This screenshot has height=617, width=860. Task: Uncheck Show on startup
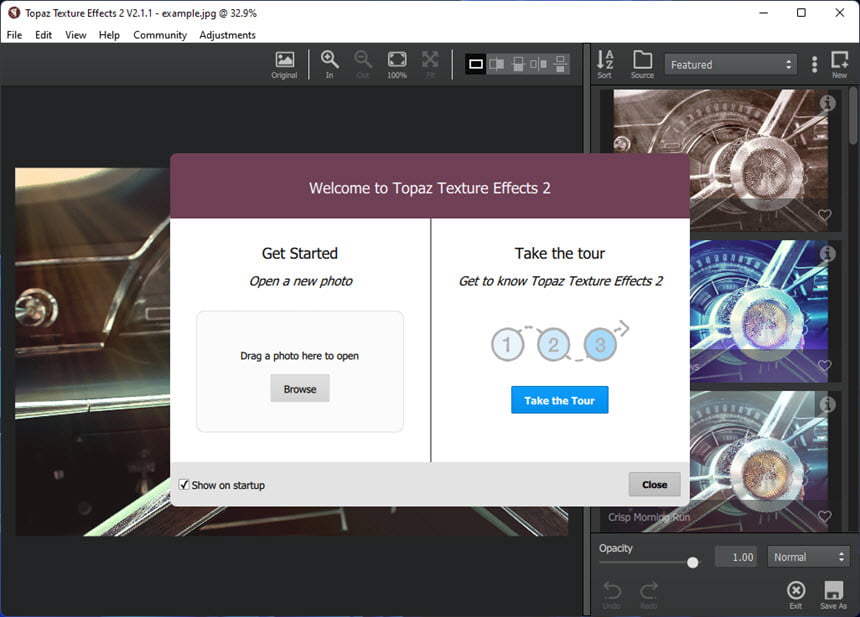pyautogui.click(x=184, y=485)
